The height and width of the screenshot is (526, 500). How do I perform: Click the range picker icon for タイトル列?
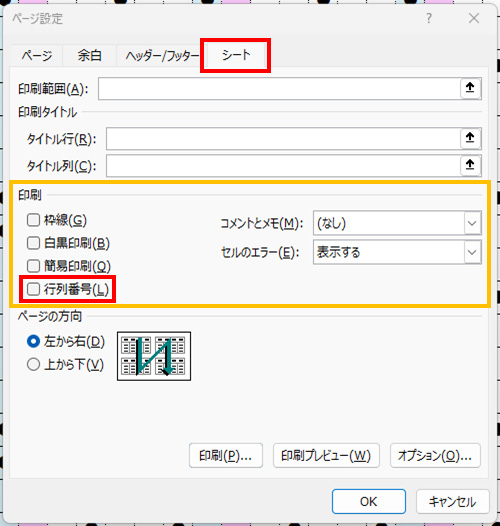click(x=470, y=165)
